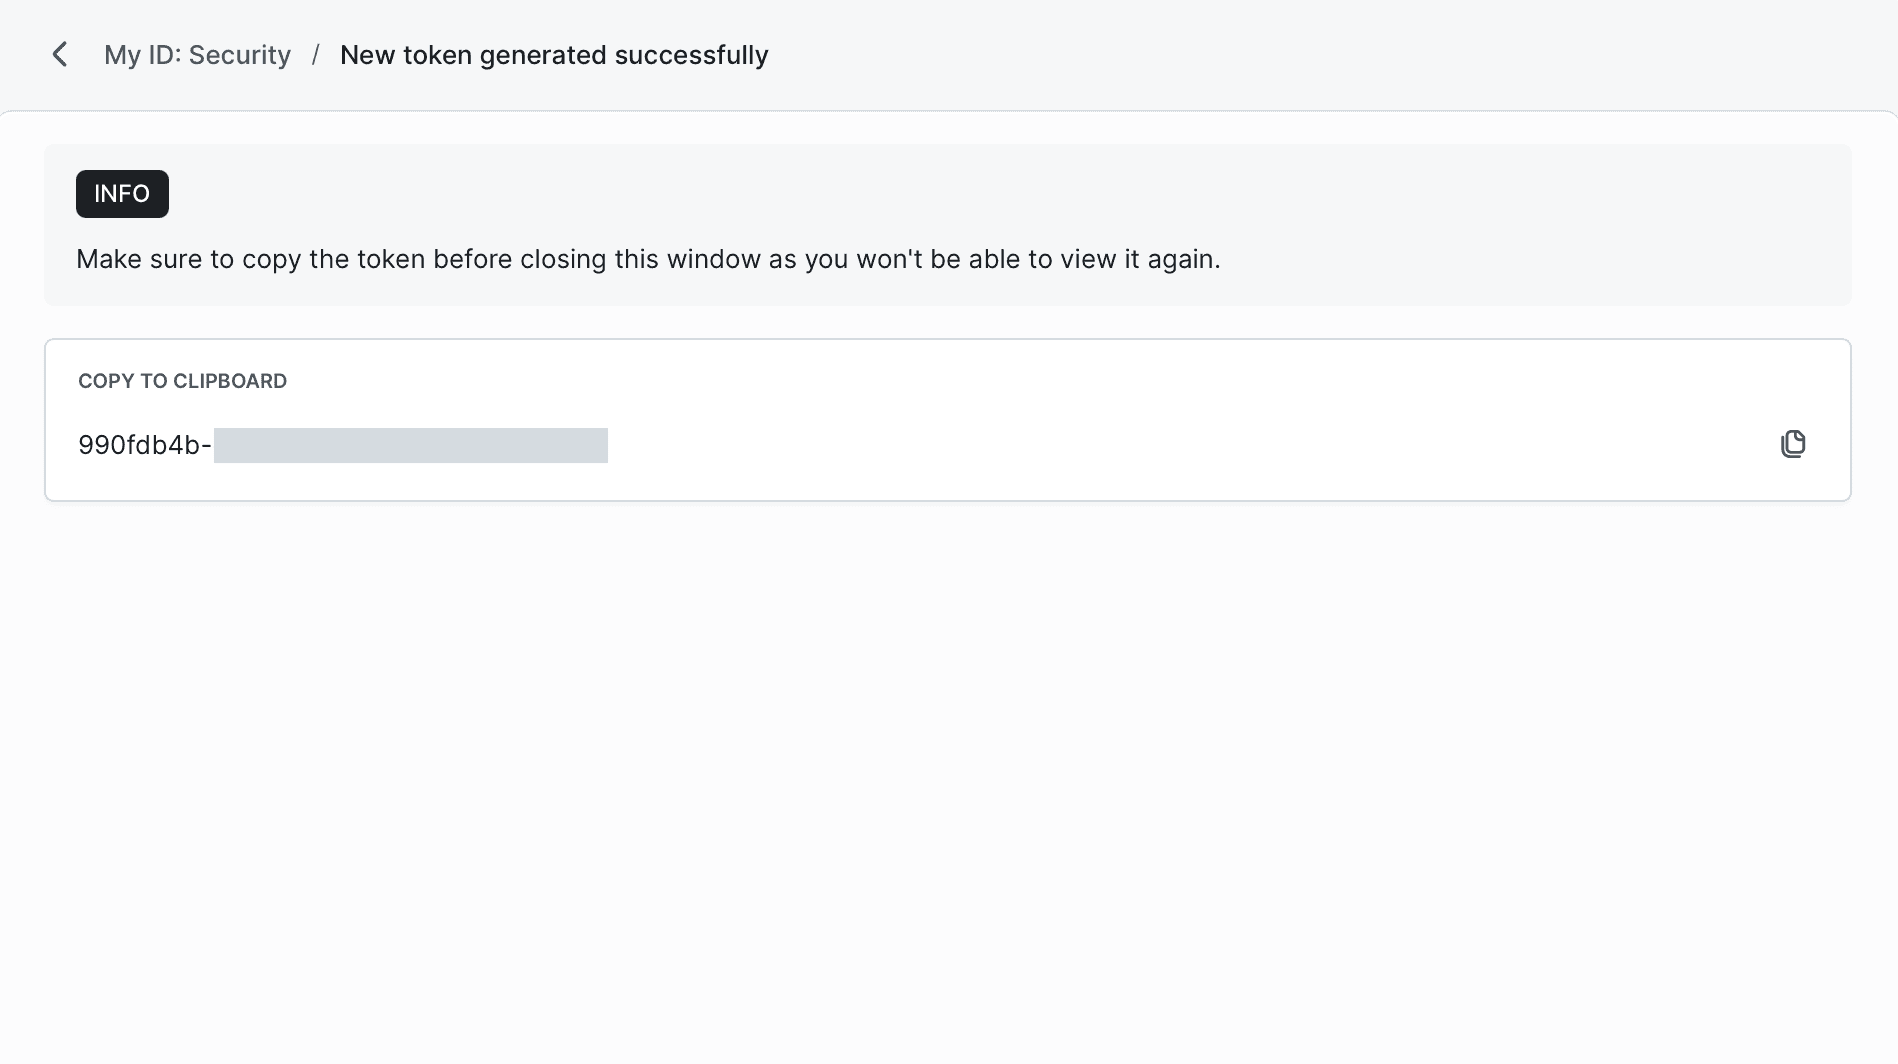Select the token starting with 990fdb4b
Image resolution: width=1898 pixels, height=1064 pixels.
pos(144,445)
